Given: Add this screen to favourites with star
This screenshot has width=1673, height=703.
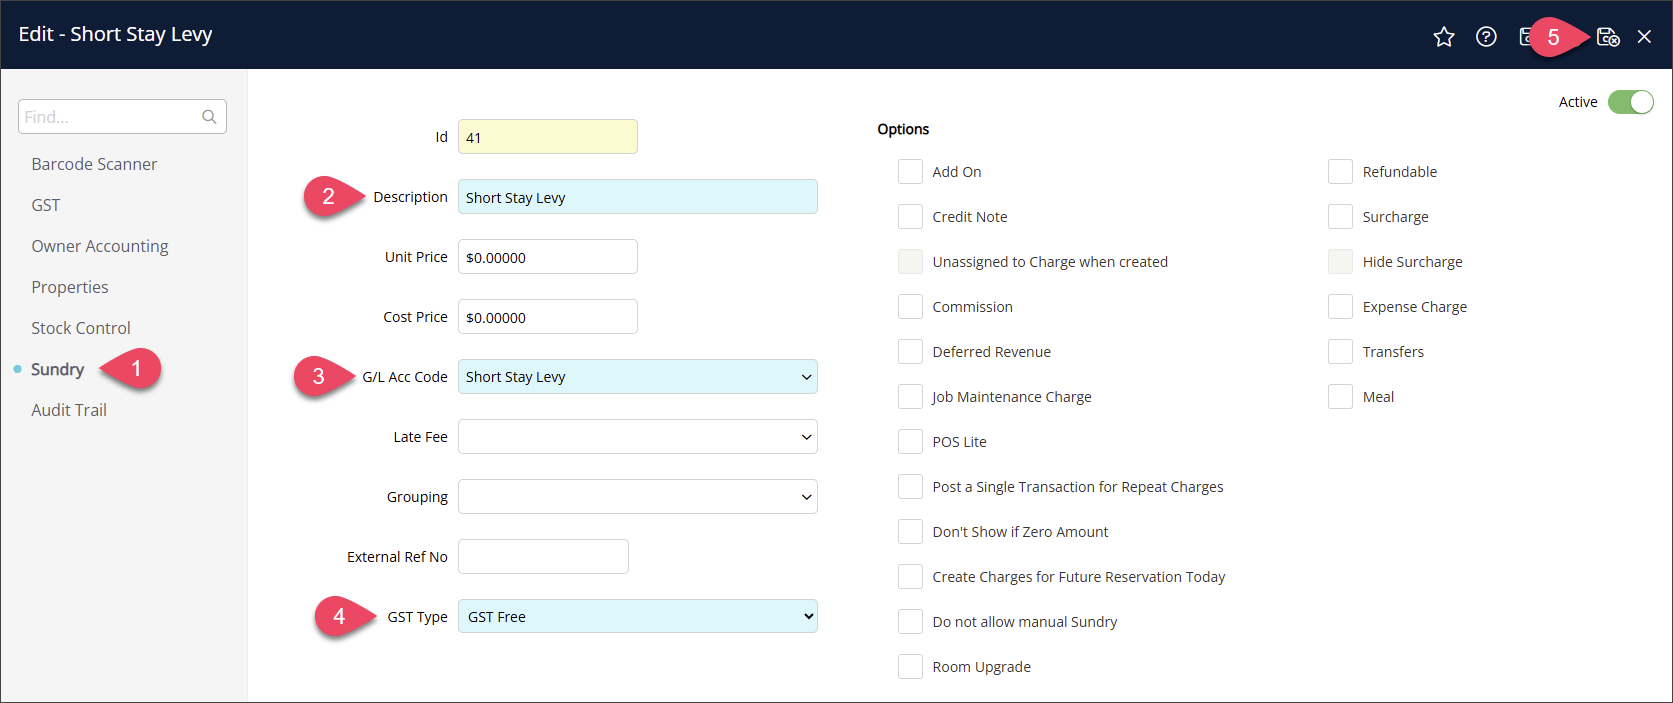Looking at the screenshot, I should [1443, 37].
